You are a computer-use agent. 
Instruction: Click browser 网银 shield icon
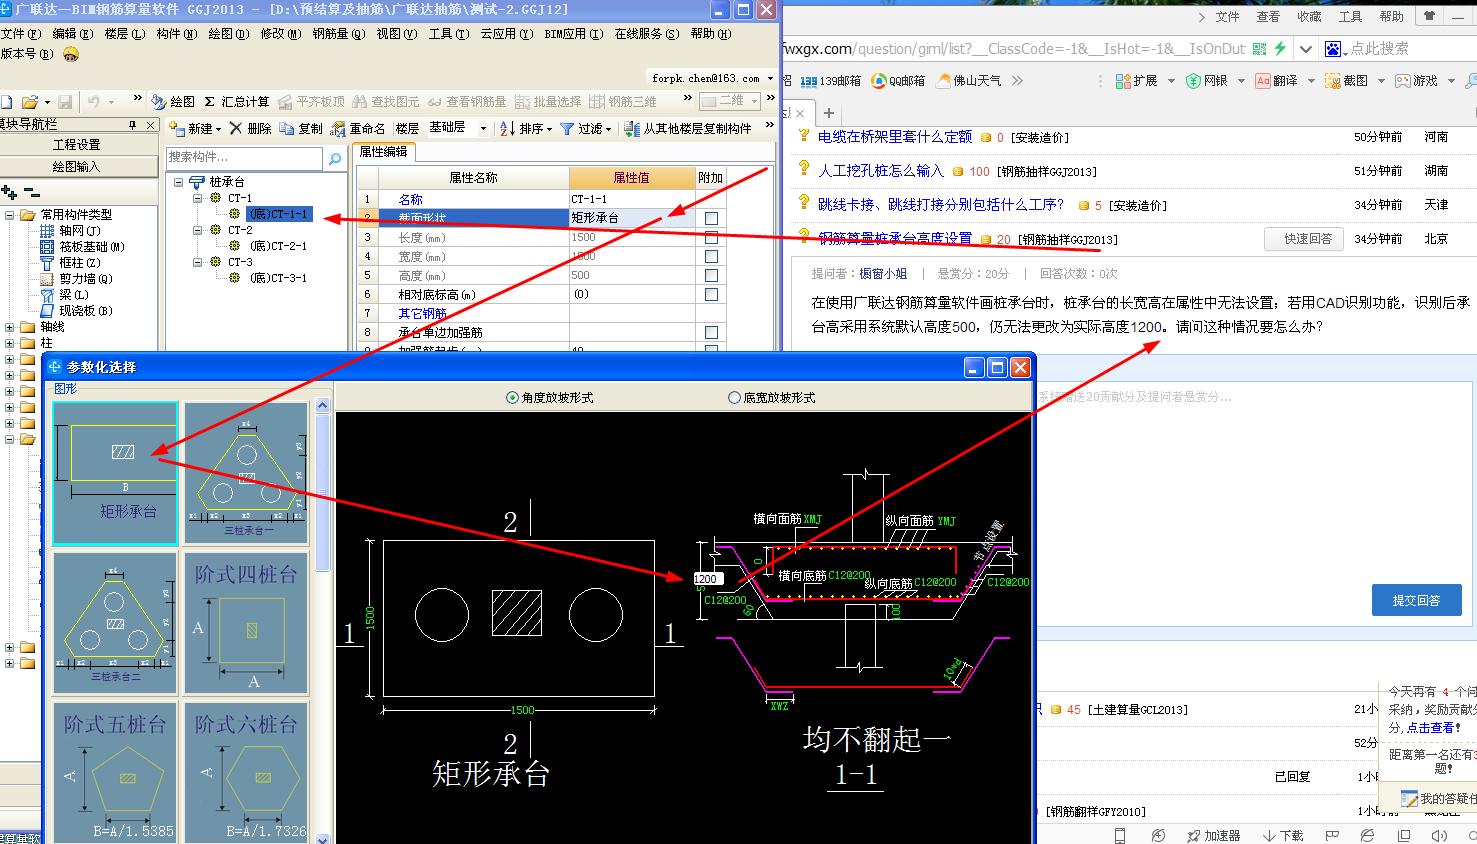click(x=1193, y=81)
